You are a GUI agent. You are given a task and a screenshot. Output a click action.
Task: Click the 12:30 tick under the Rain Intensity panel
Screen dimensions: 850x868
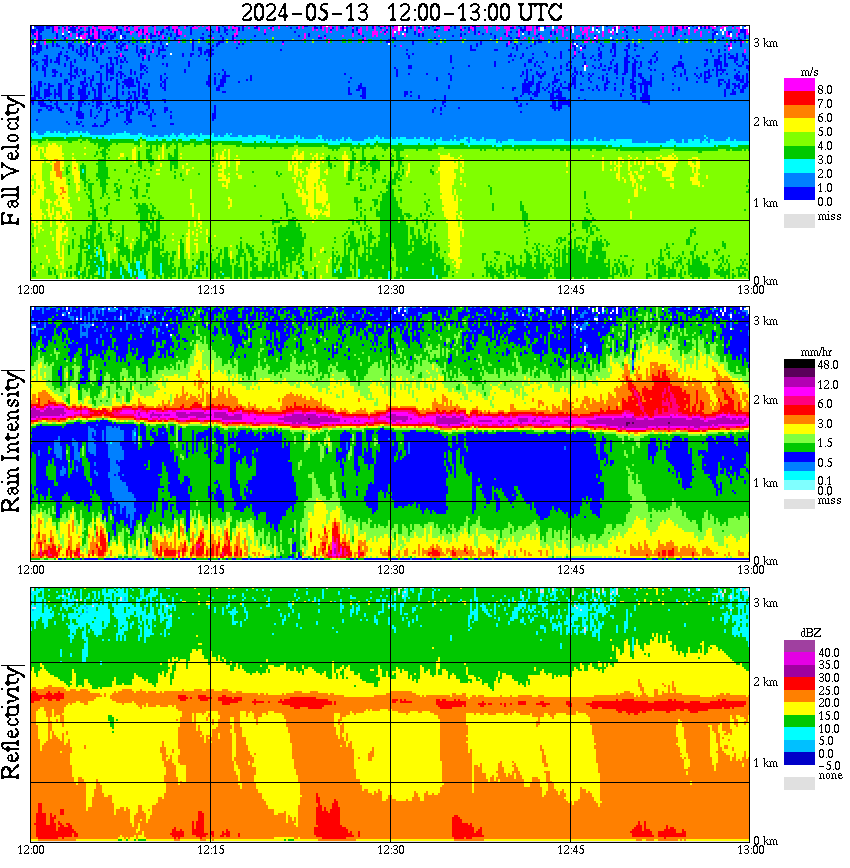[x=391, y=570]
